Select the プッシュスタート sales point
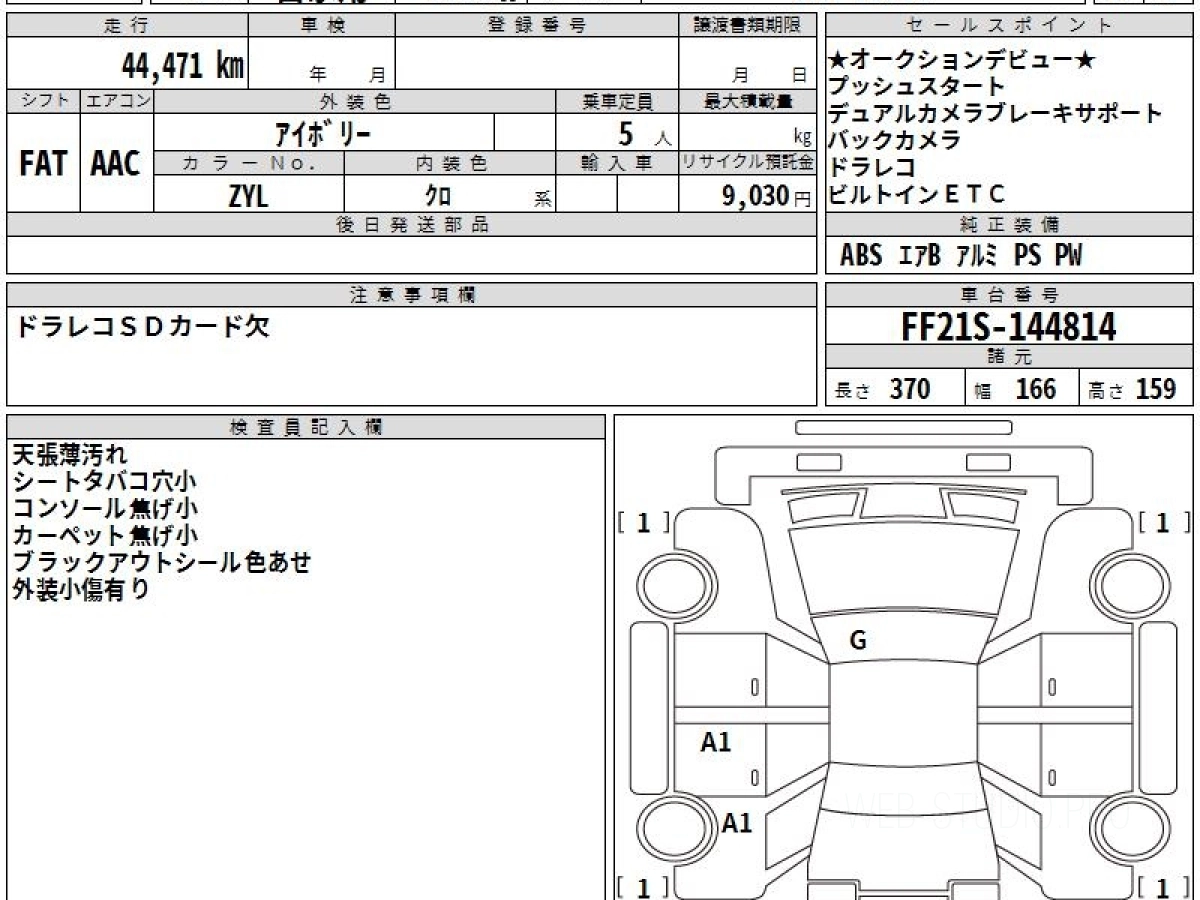Screen dimensions: 1200x900 [916, 87]
